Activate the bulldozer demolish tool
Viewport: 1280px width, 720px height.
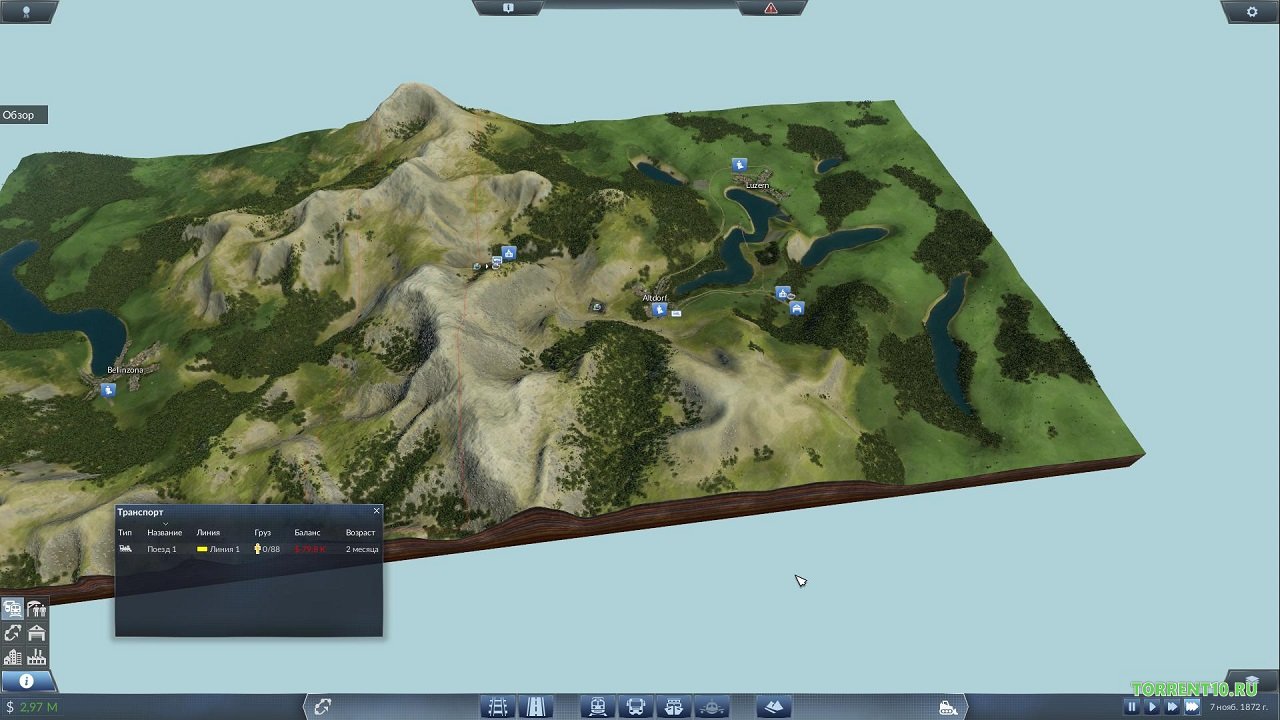[x=948, y=708]
